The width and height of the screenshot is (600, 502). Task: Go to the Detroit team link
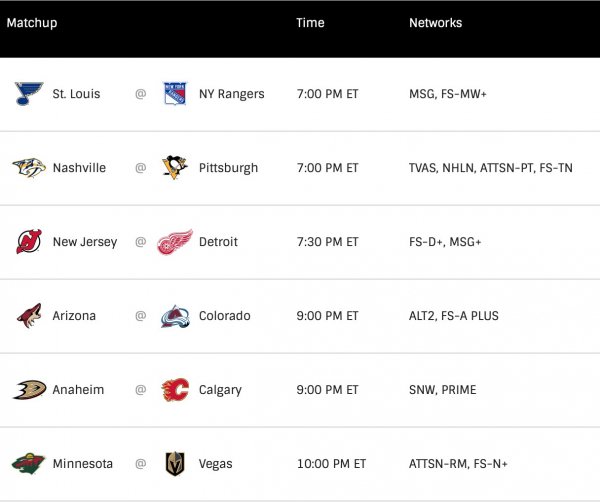(218, 242)
